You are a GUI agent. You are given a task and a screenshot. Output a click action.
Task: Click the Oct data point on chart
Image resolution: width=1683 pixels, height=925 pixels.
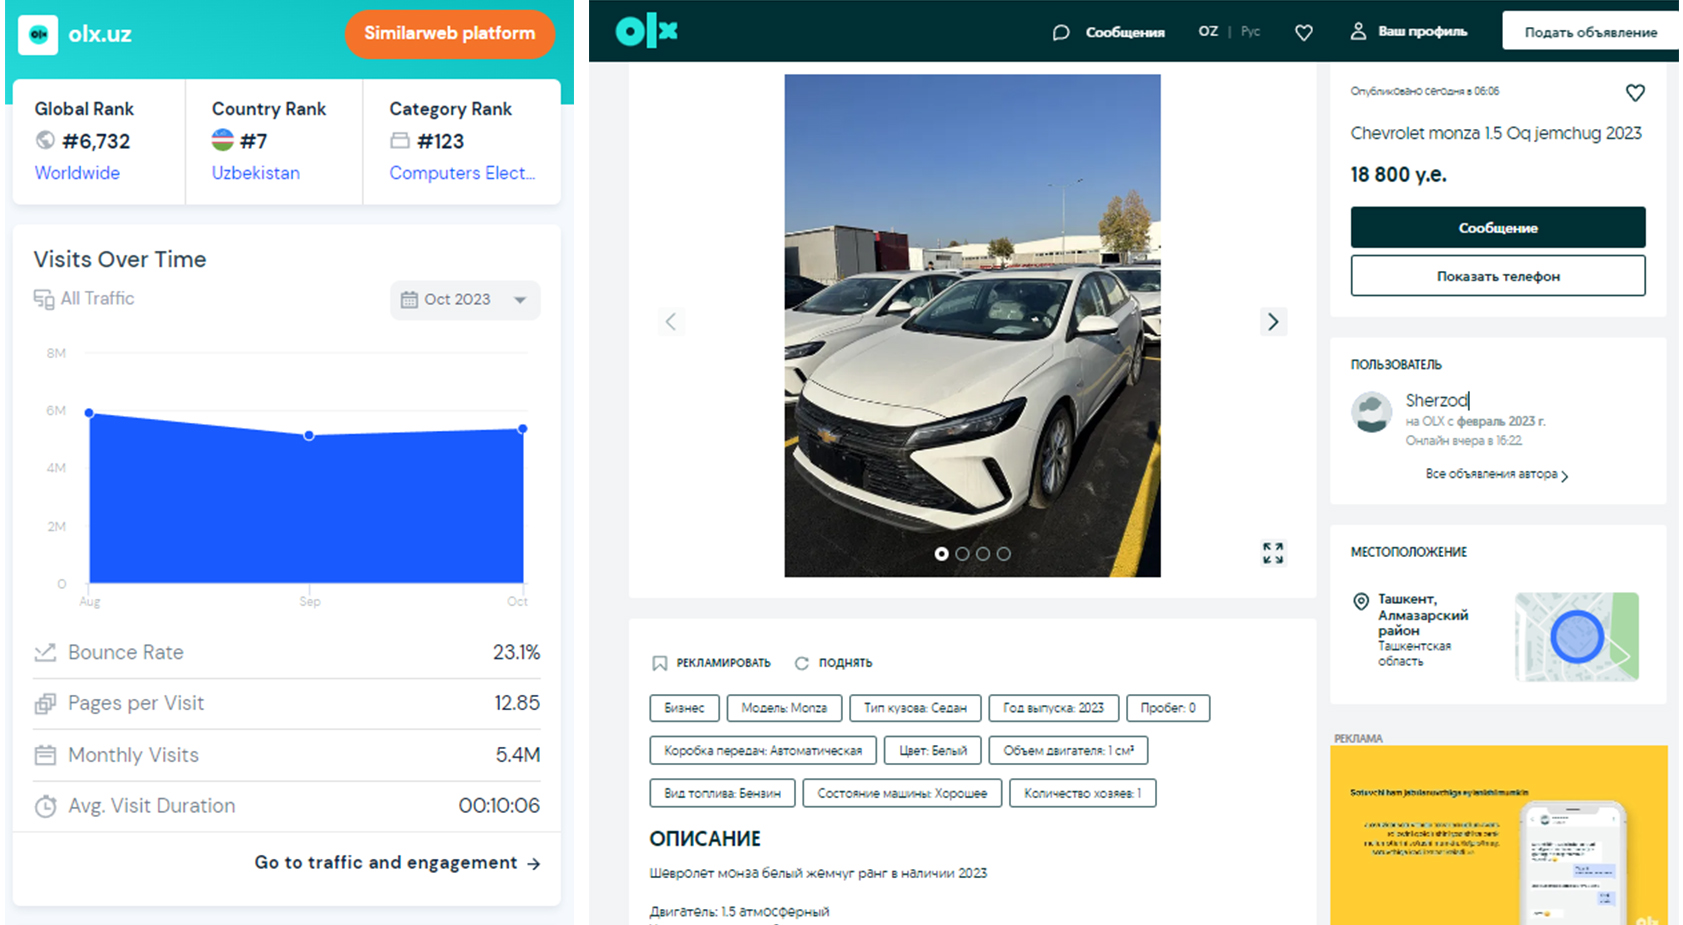click(x=522, y=428)
